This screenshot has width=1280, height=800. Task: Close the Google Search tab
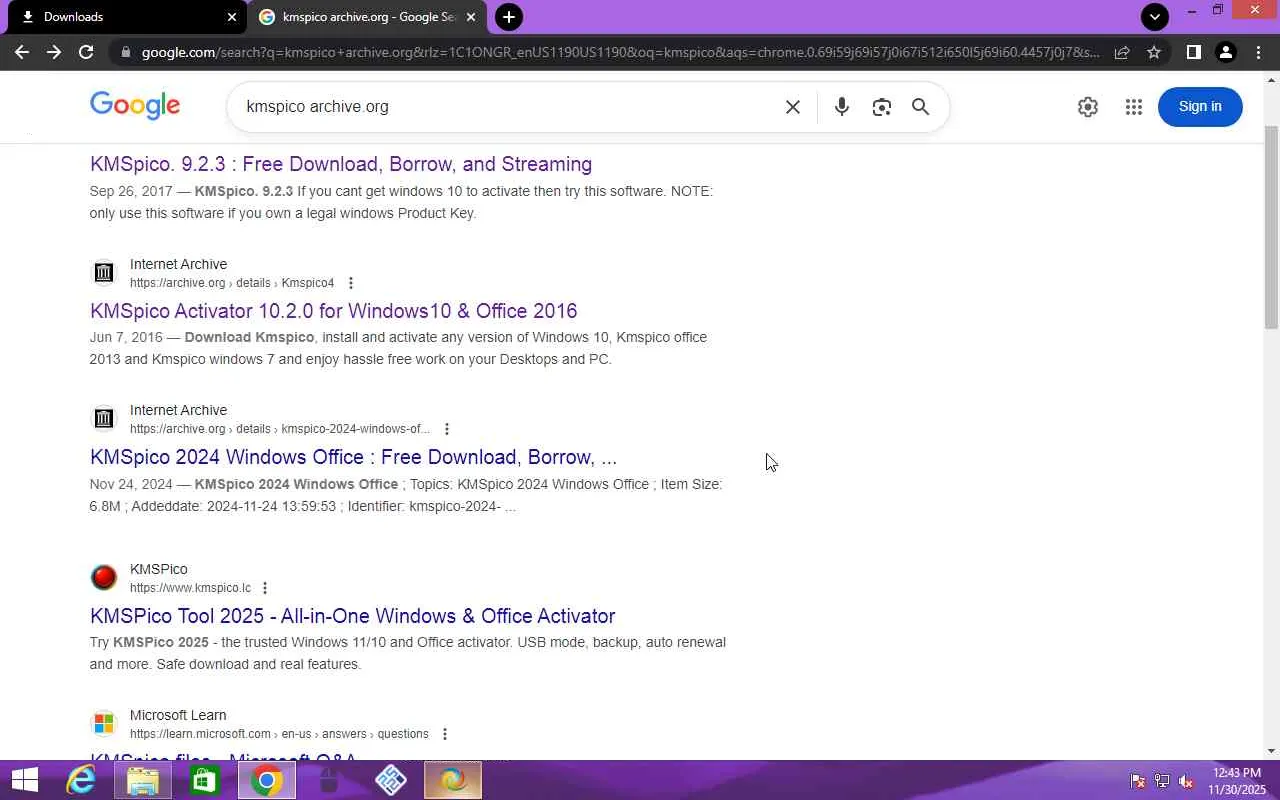[471, 17]
